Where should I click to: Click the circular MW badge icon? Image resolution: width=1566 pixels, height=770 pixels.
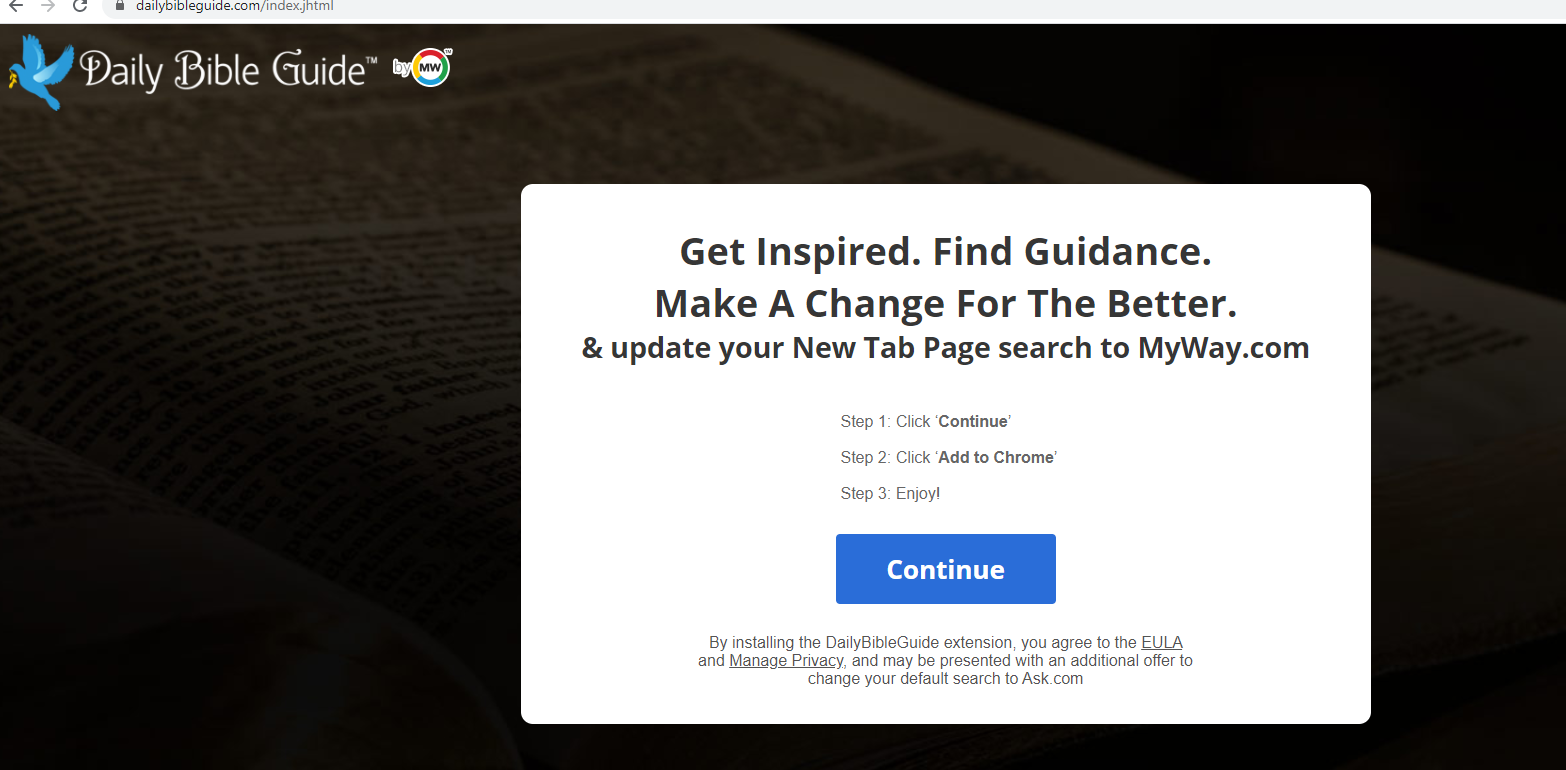tap(432, 67)
